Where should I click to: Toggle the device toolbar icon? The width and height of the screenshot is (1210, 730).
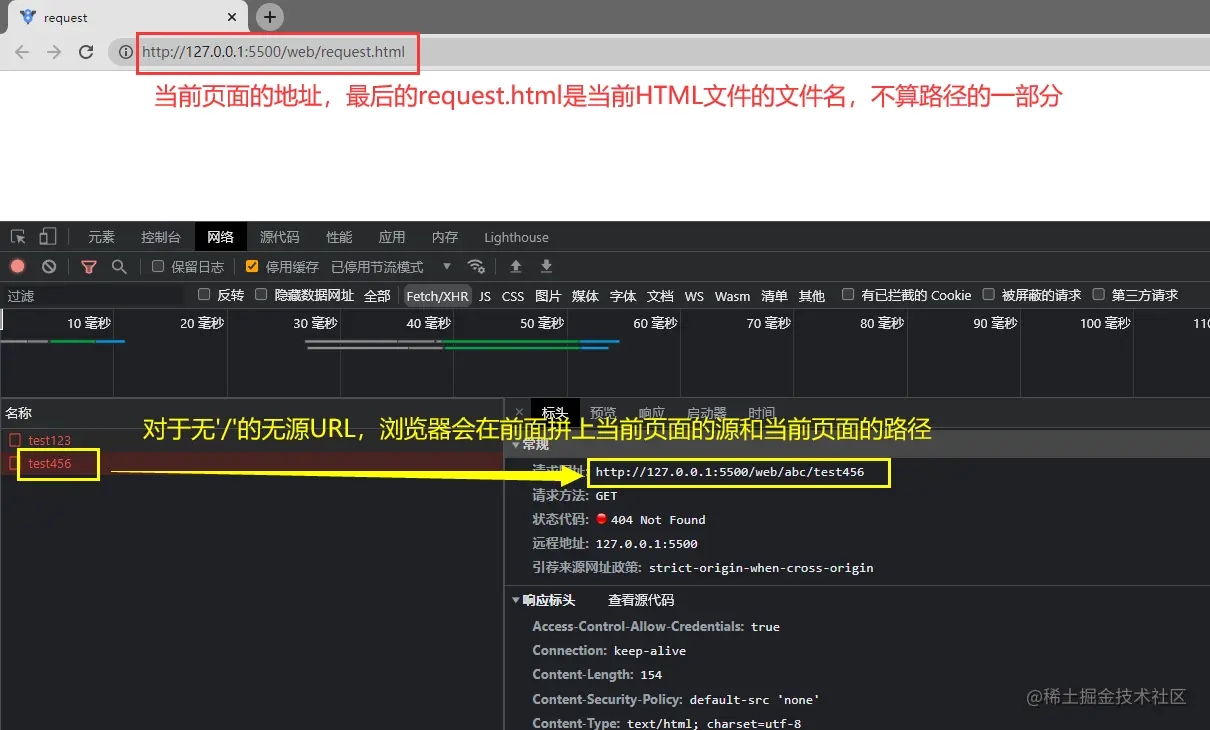tap(48, 237)
